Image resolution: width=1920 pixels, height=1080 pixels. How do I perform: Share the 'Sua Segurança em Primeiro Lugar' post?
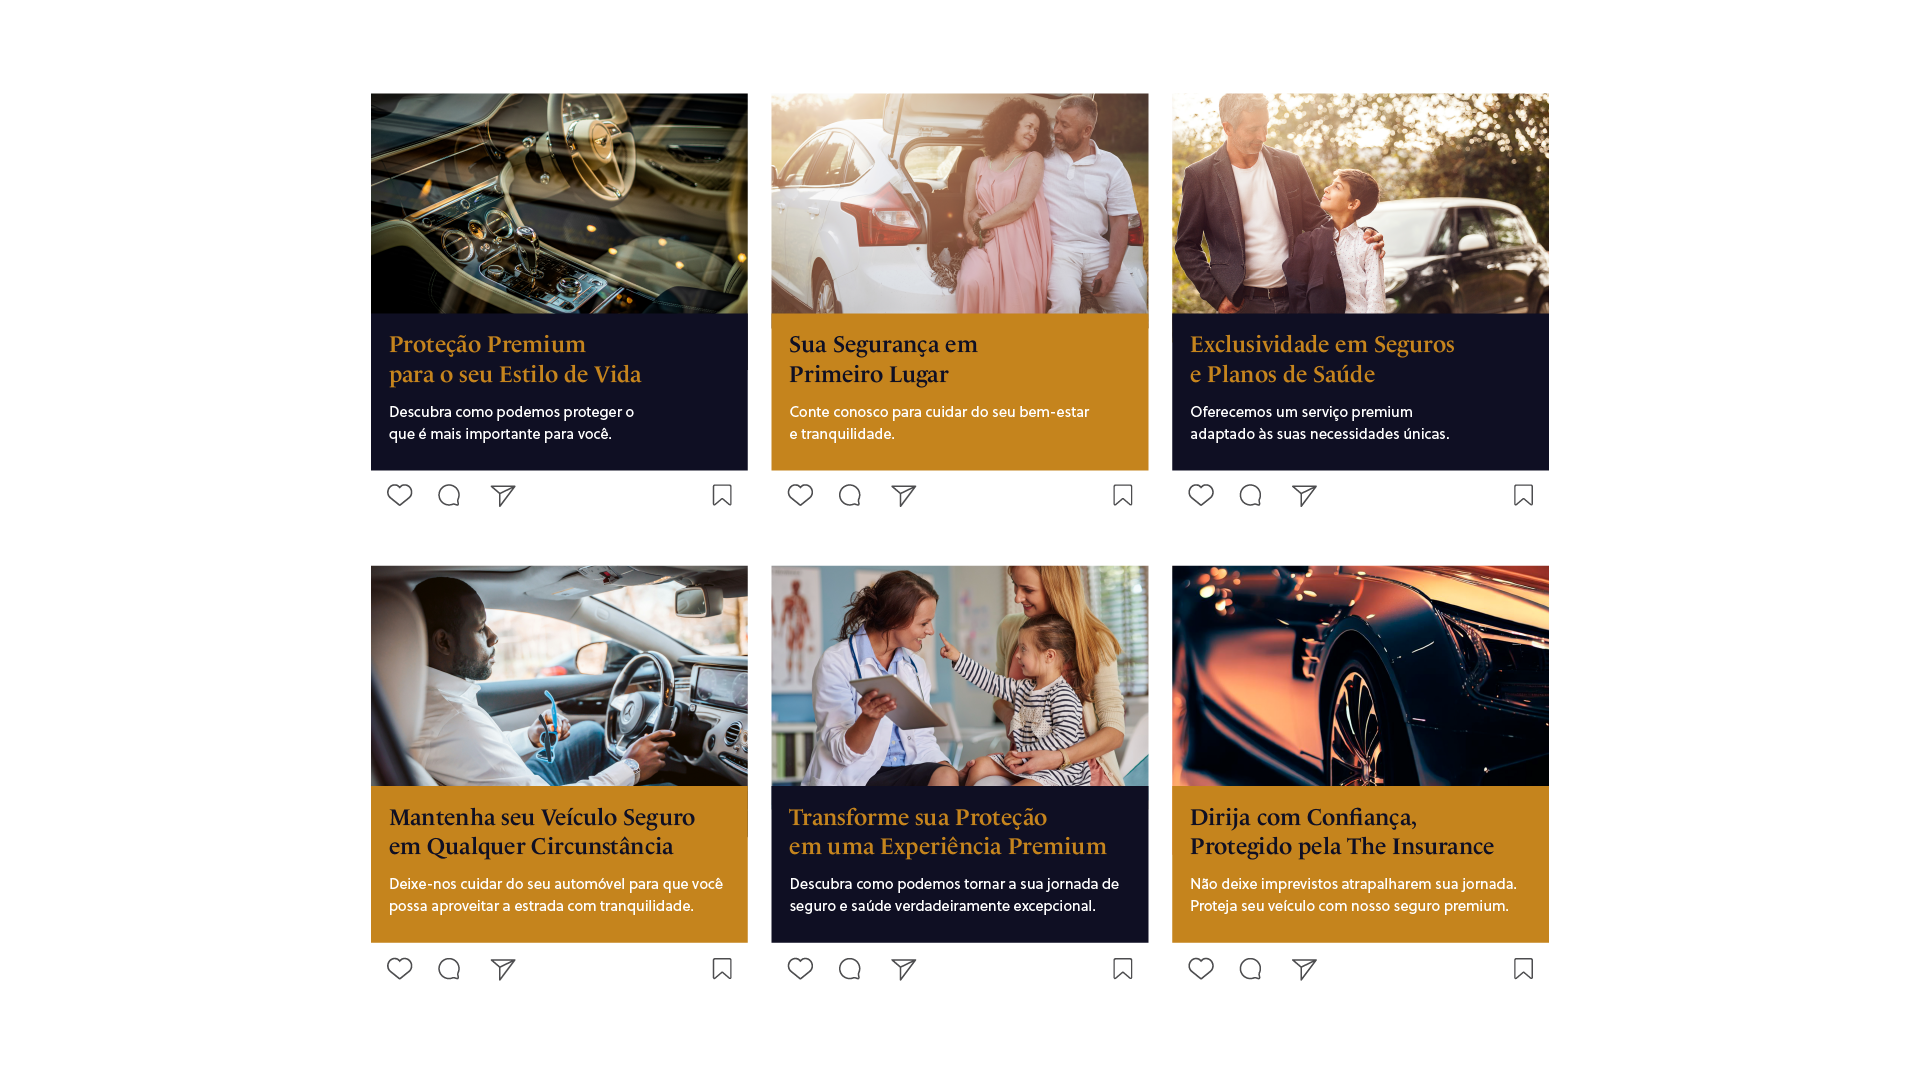click(x=903, y=495)
